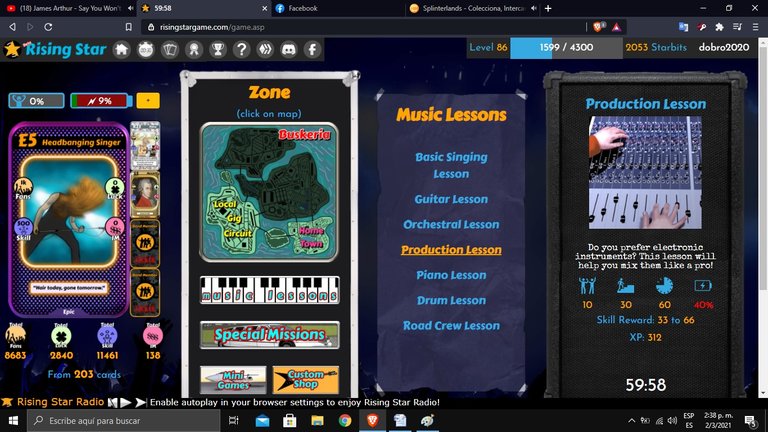Click the level XP progress bar 1599 / 4300
This screenshot has width=768, height=432.
point(566,48)
